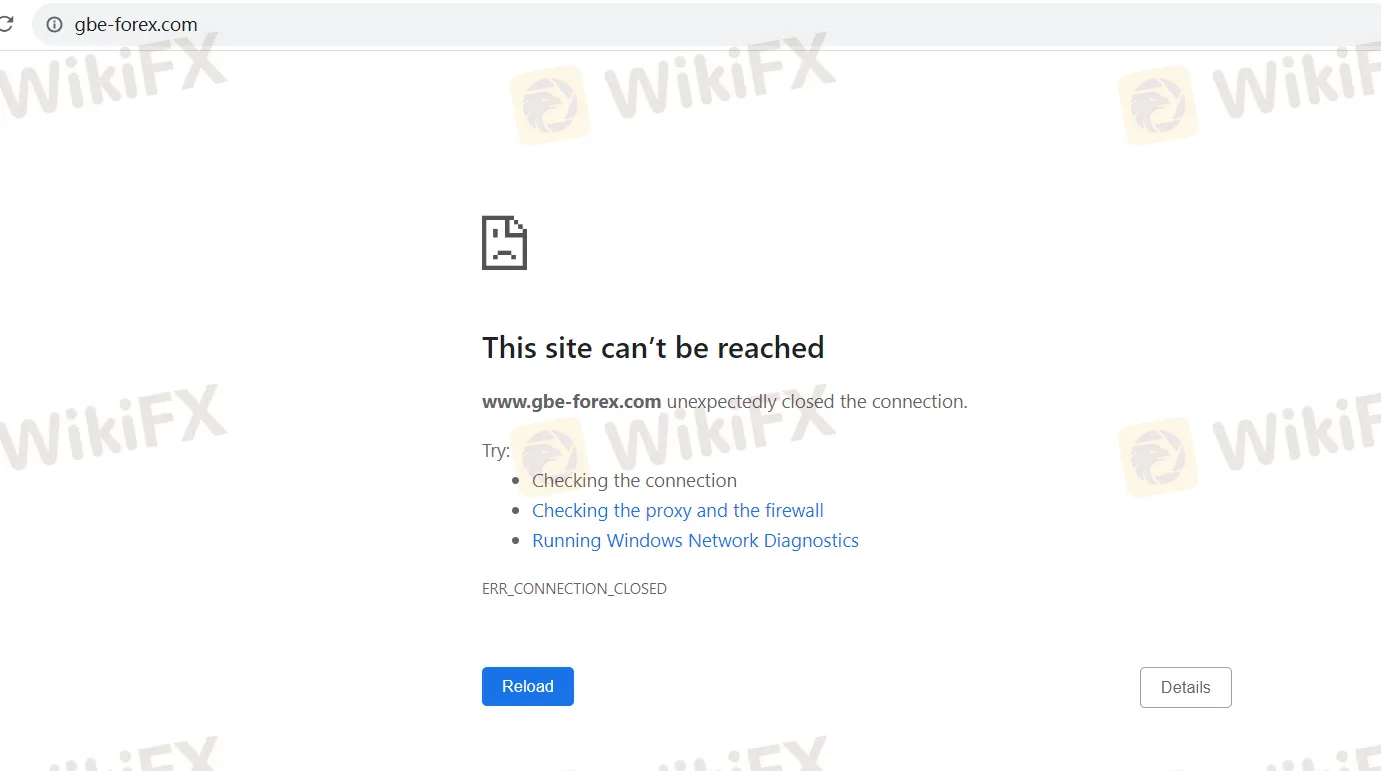The image size is (1381, 771).
Task: Click the WikiFX logo badge at middle right
Action: (1158, 457)
